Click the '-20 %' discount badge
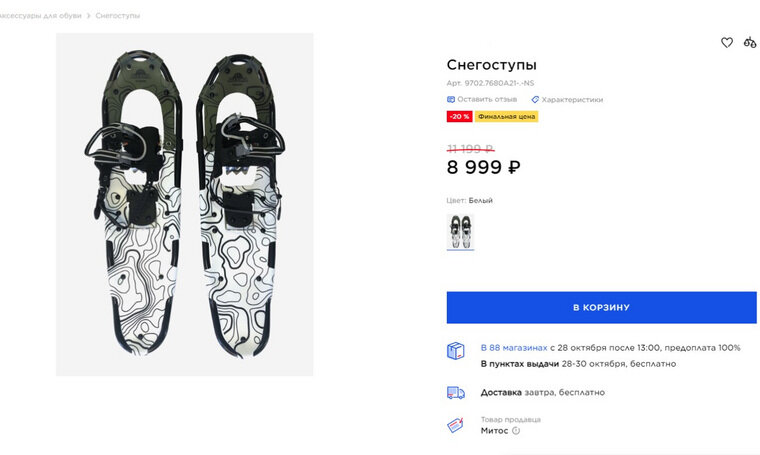 point(459,117)
